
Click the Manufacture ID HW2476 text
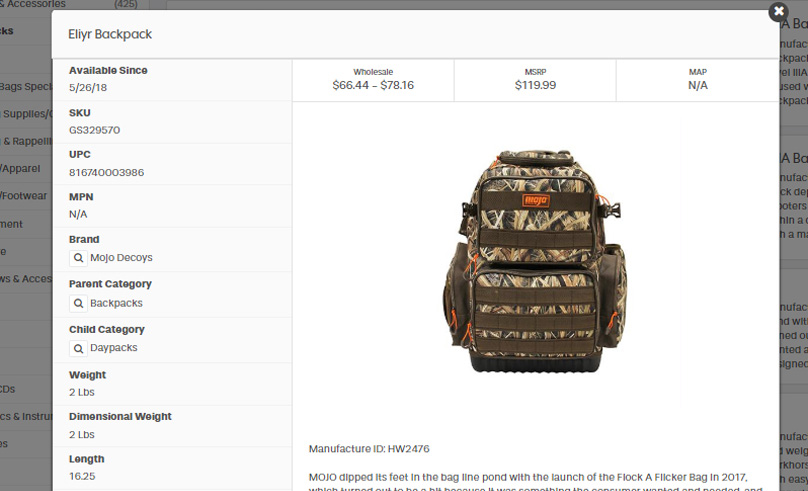[369, 449]
